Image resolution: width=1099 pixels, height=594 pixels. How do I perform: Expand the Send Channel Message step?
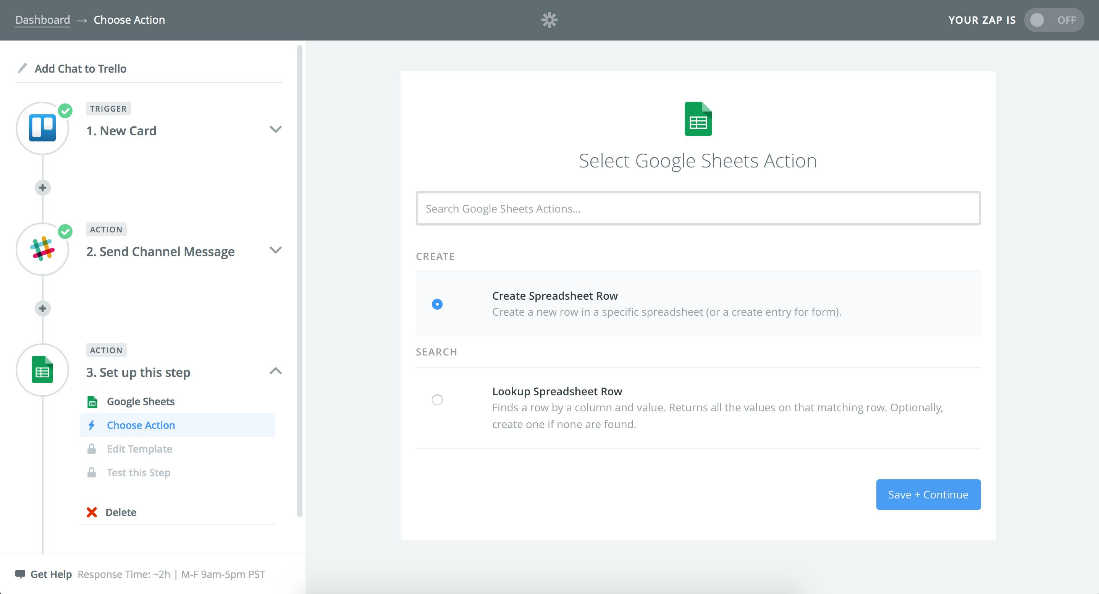tap(276, 251)
